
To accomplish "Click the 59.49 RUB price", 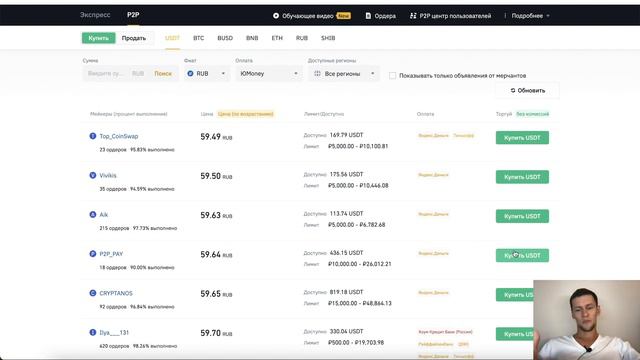I will [216, 137].
